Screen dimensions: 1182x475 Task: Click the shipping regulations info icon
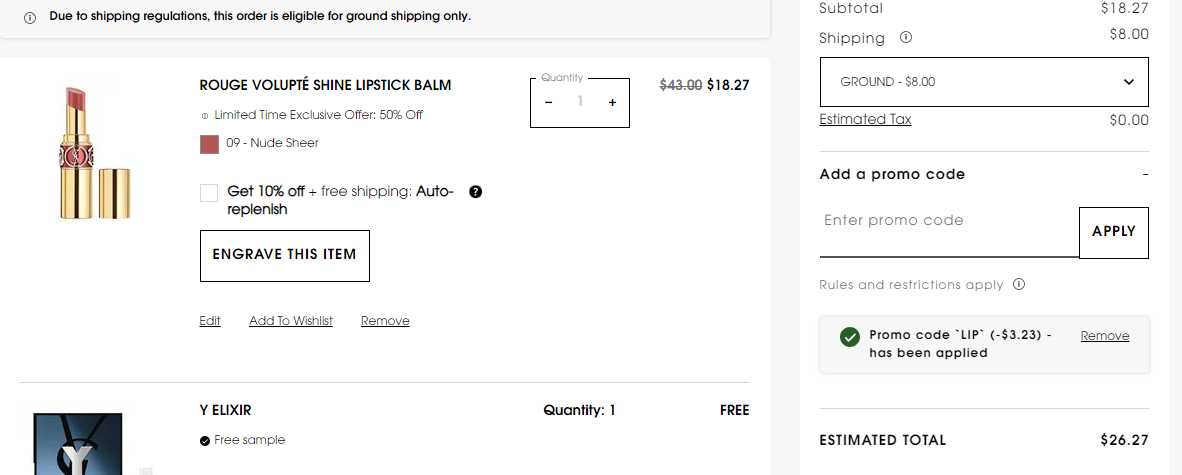tap(30, 17)
